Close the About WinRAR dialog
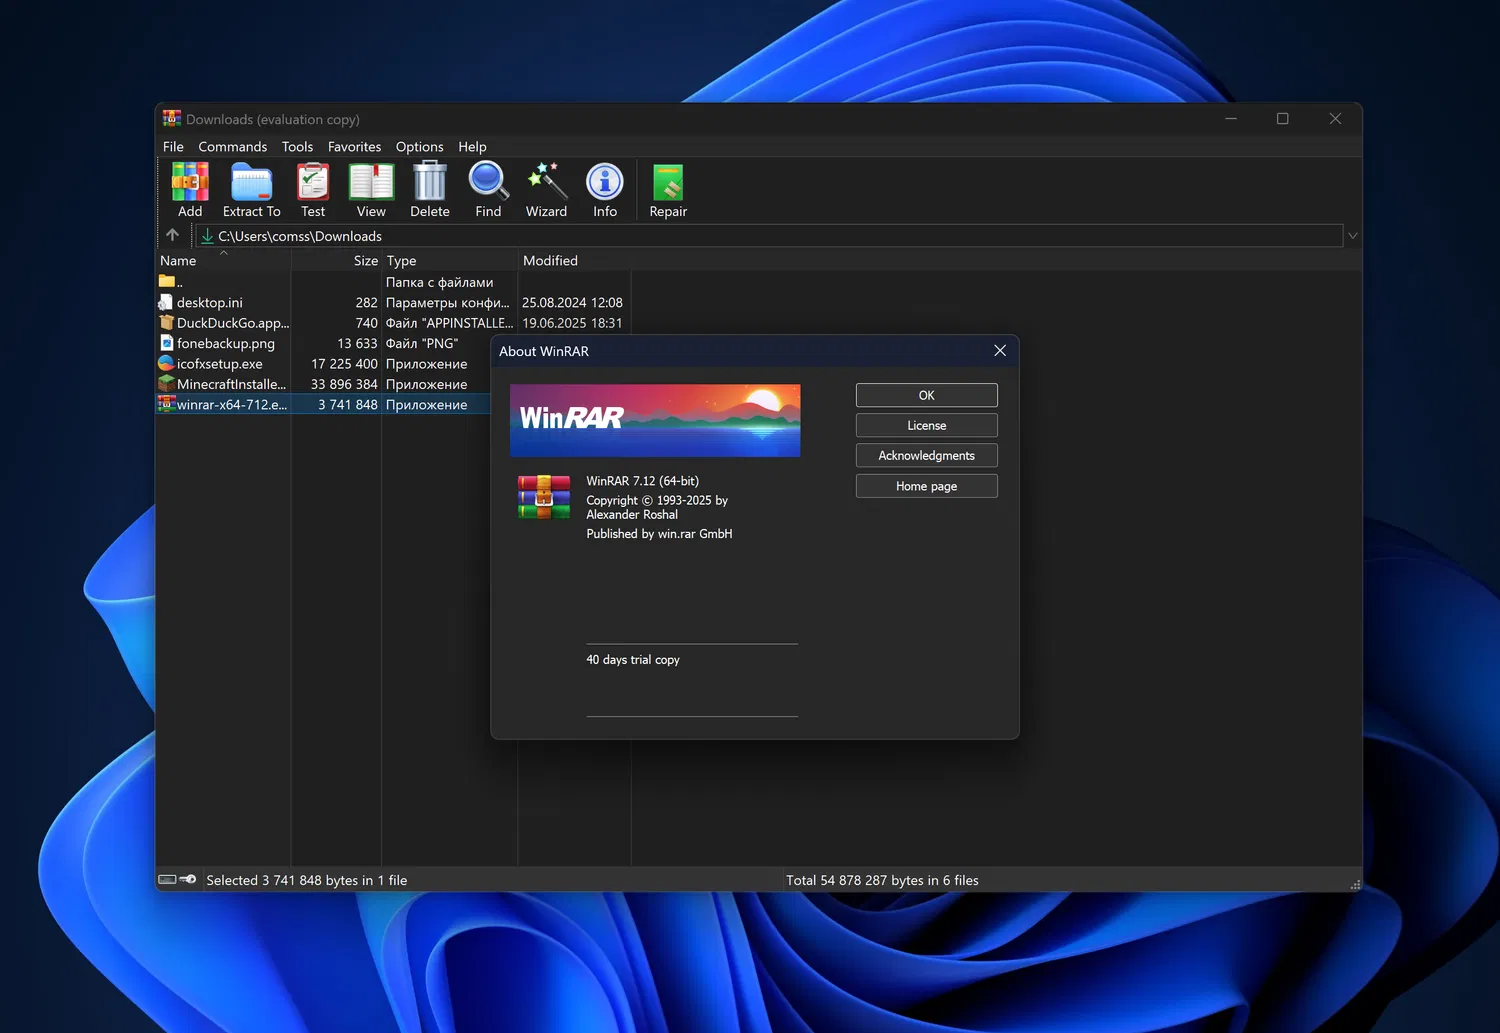1500x1033 pixels. 999,351
